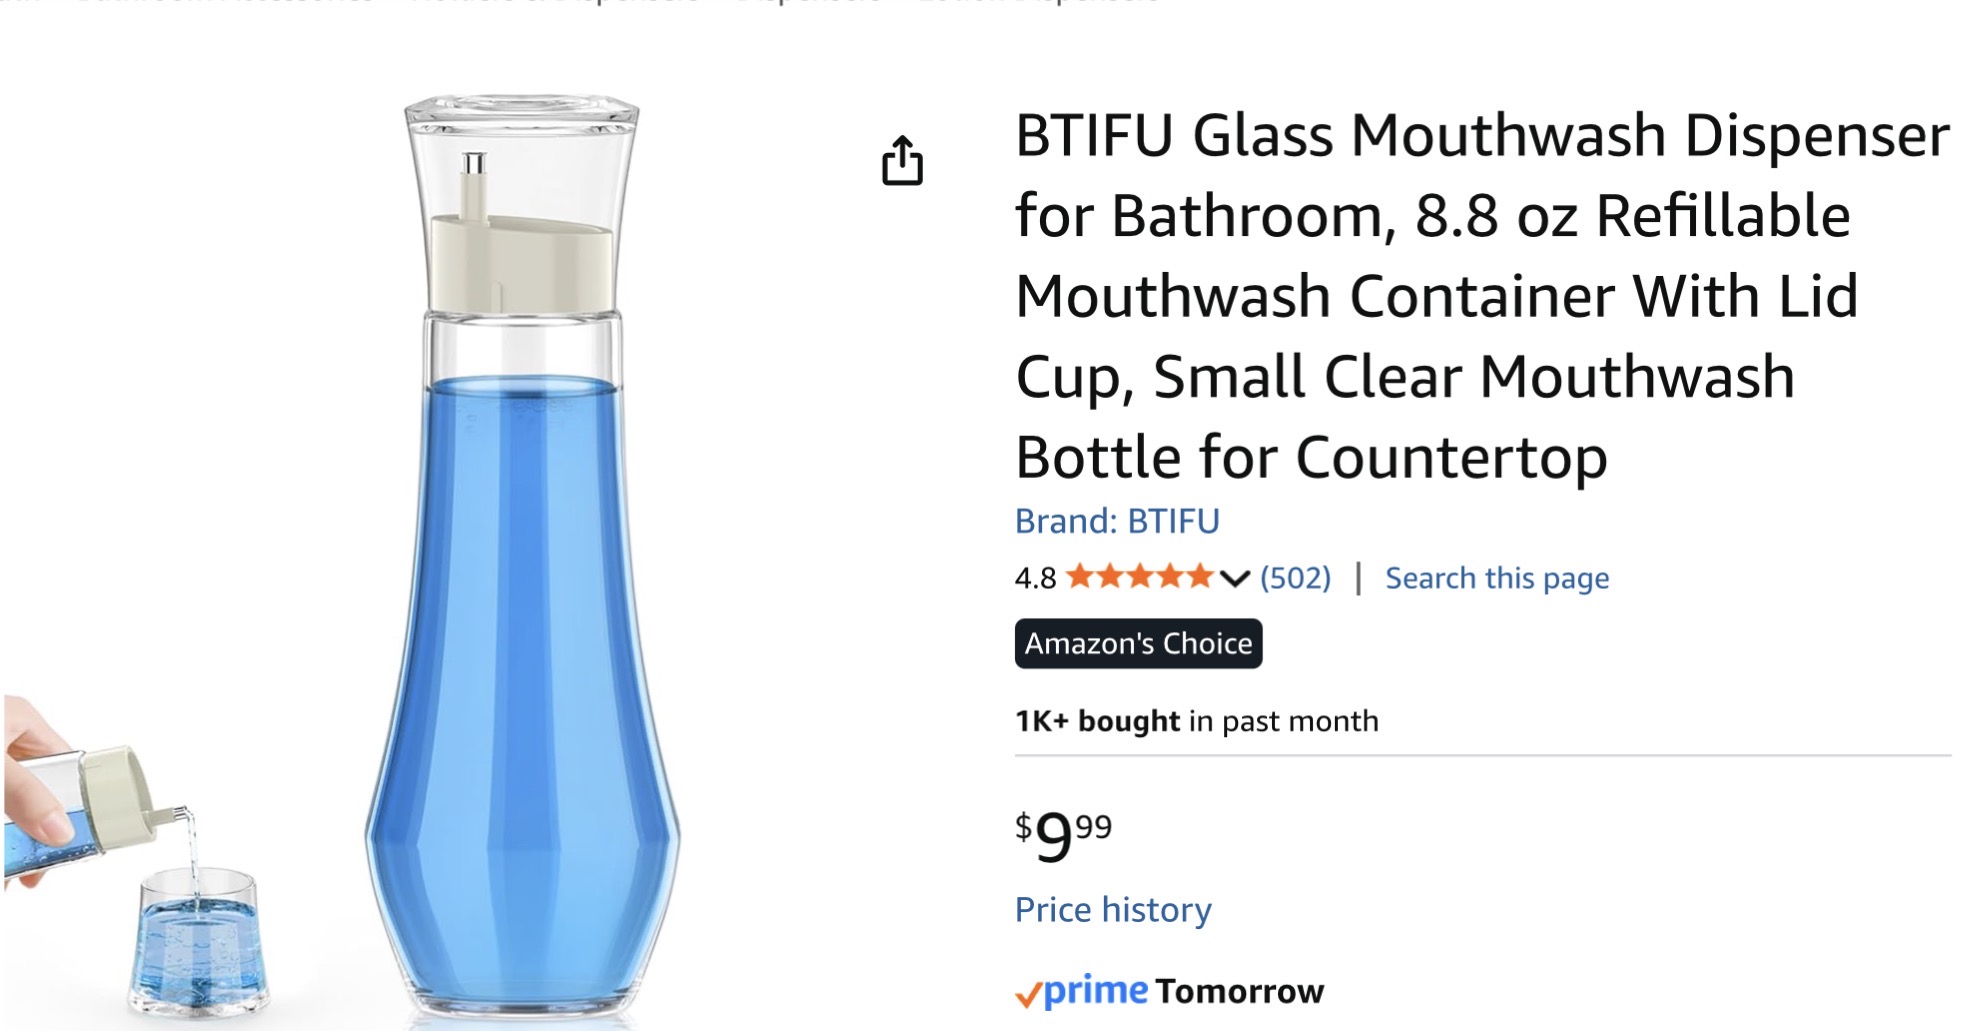Click the 1K+ bought in past month text
The image size is (1977, 1031).
pos(1196,721)
